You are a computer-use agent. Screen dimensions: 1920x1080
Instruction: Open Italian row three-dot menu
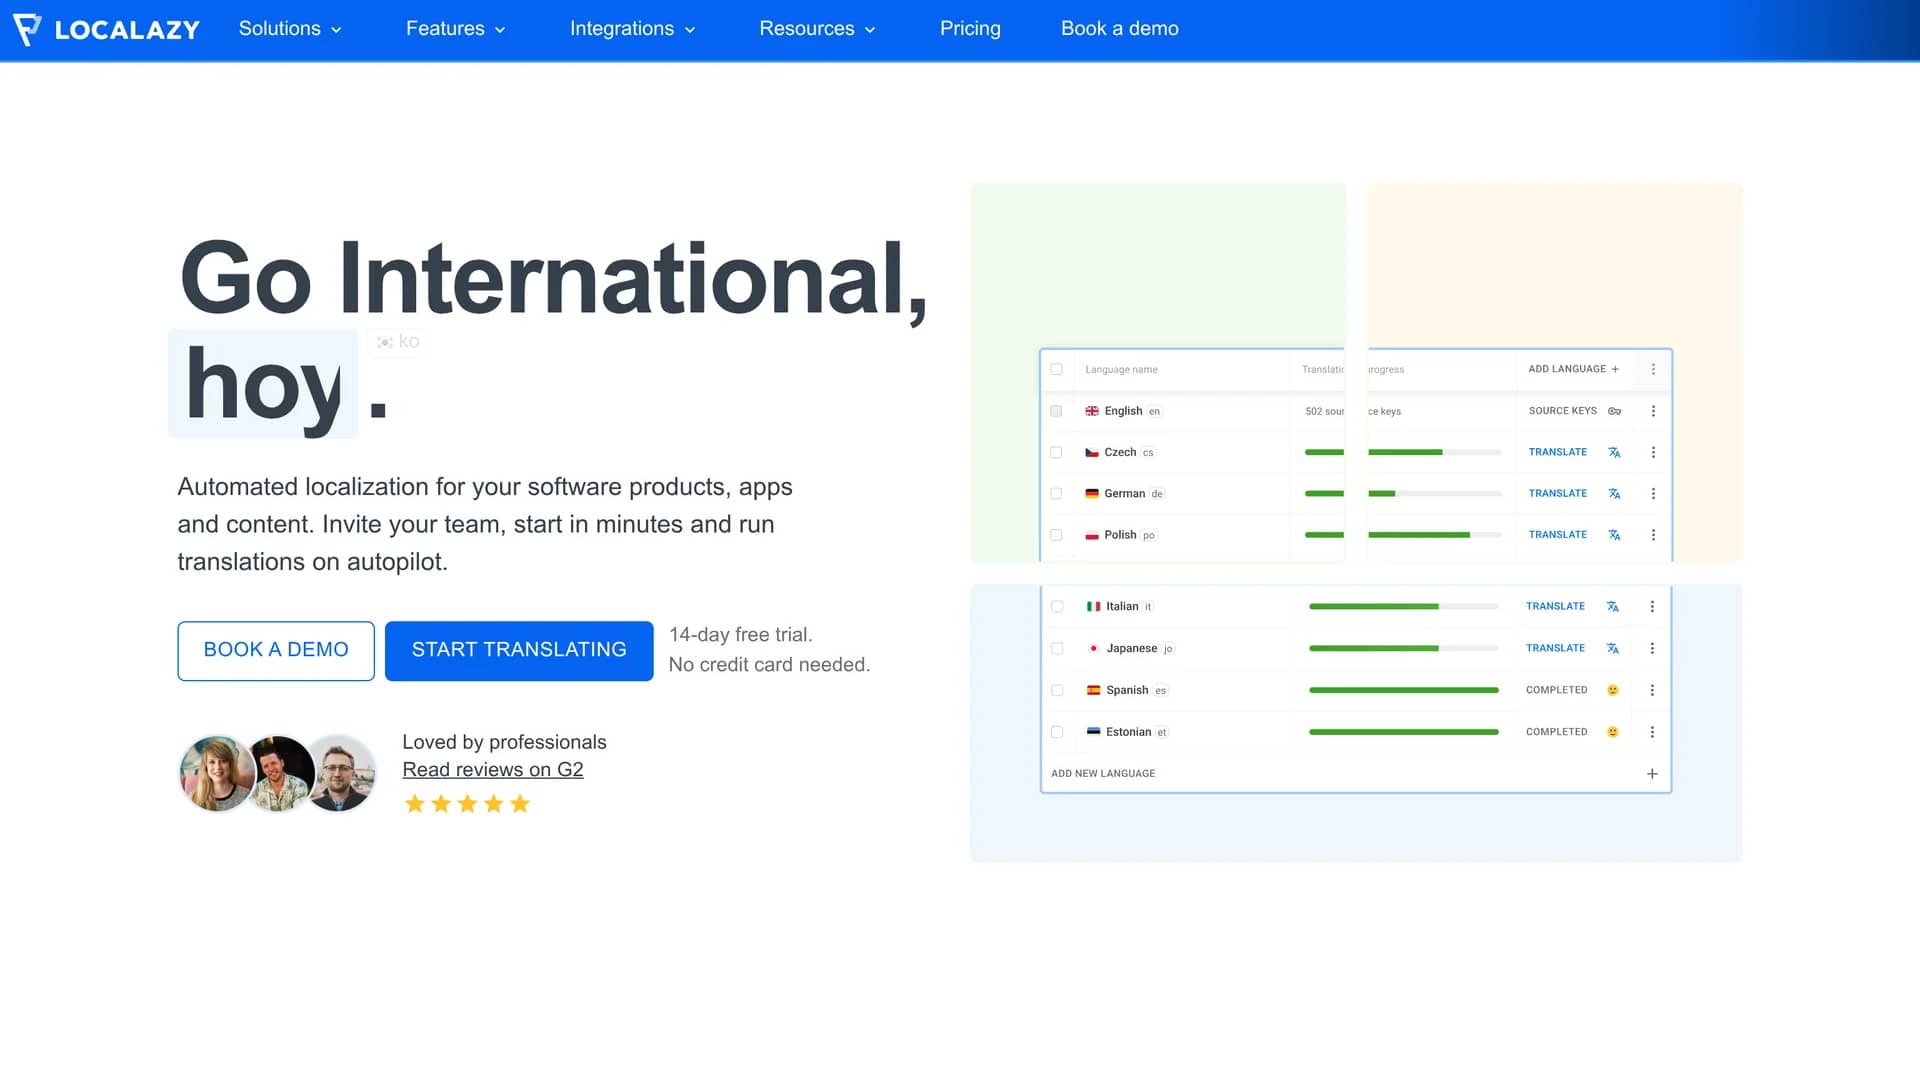(1652, 606)
